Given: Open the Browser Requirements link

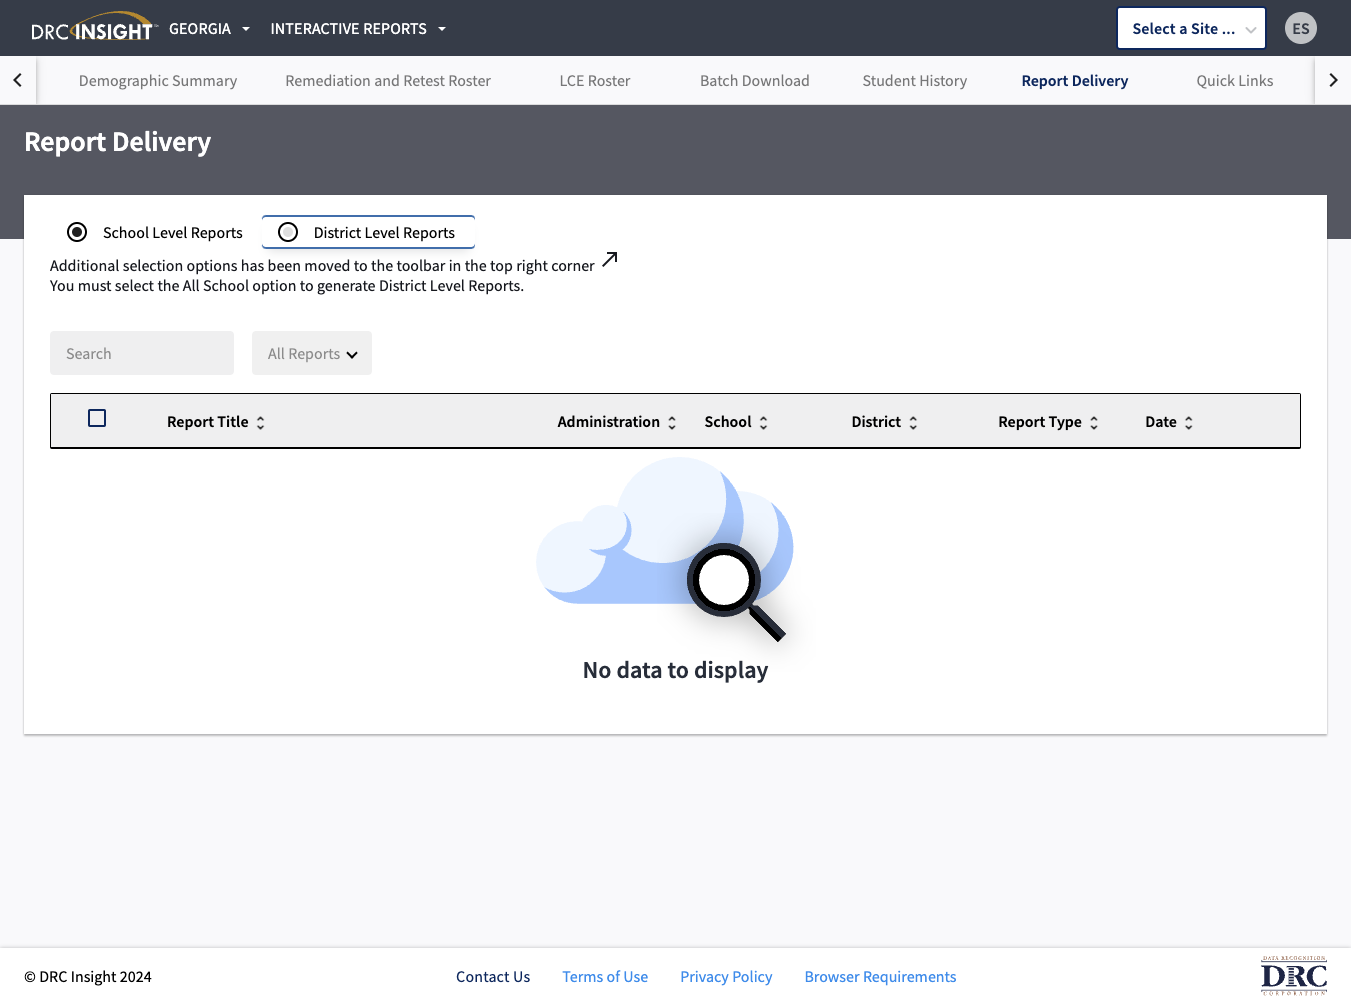Looking at the screenshot, I should tap(880, 976).
